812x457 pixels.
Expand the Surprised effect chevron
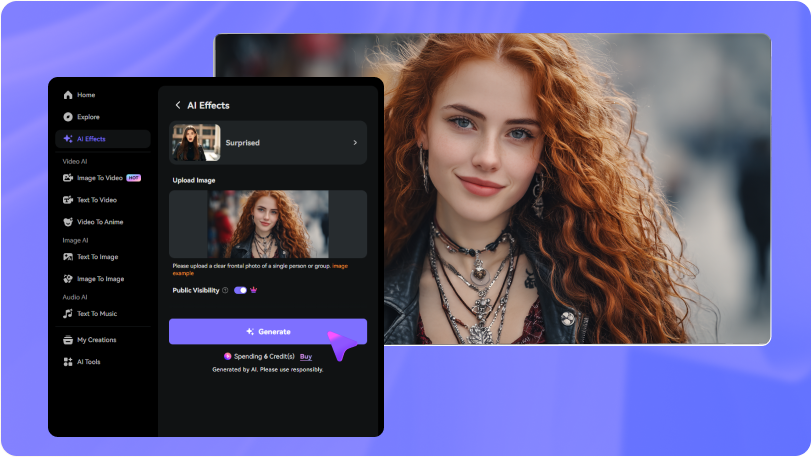(x=355, y=142)
